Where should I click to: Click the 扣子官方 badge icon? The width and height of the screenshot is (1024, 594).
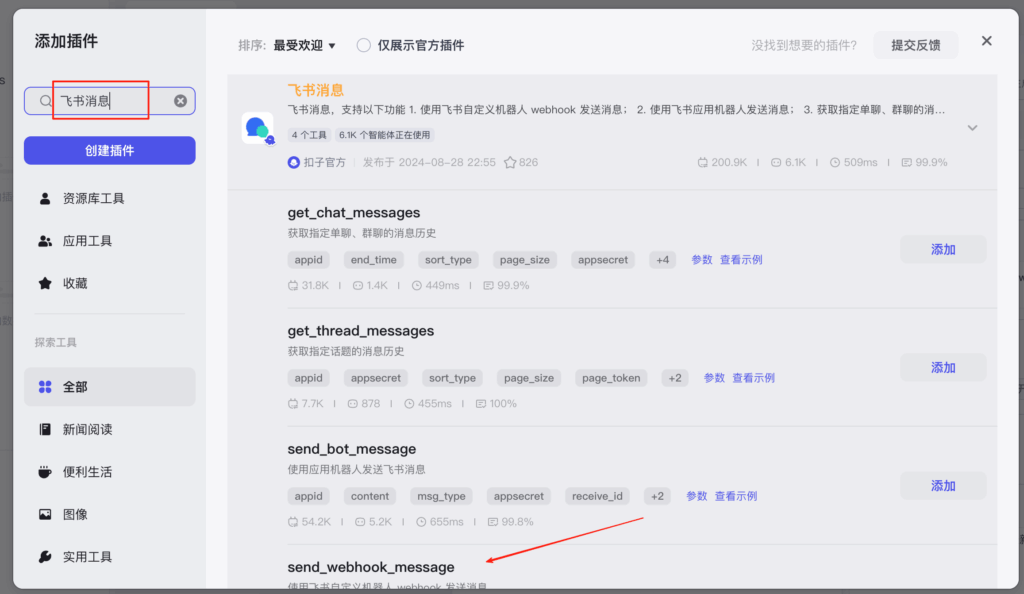294,163
